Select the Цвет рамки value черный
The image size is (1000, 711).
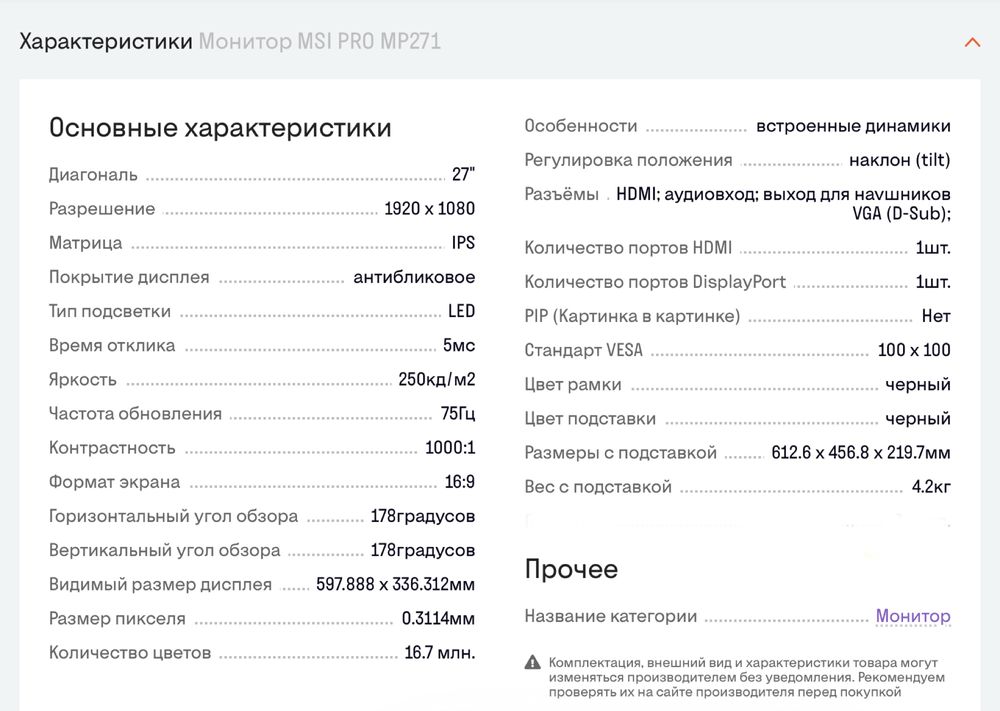click(x=918, y=385)
